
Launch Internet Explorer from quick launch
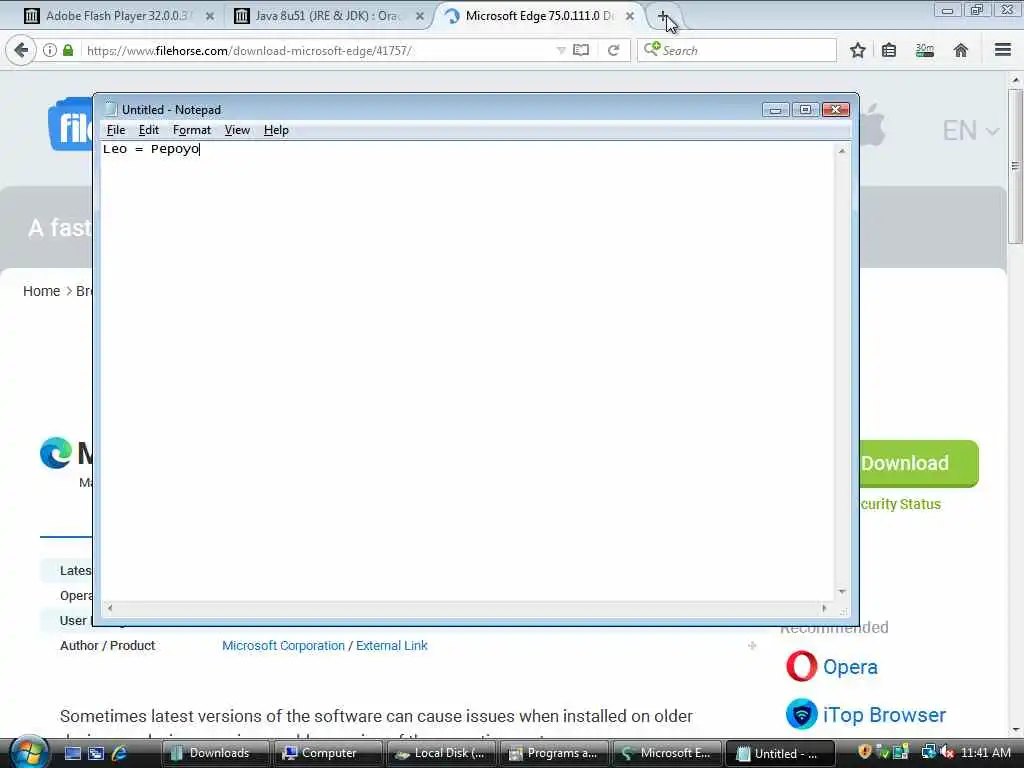[x=119, y=754]
